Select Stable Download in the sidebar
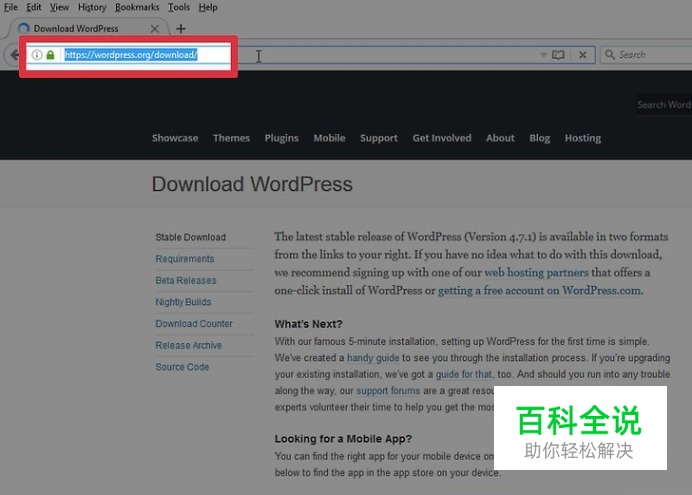Viewport: 692px width, 495px height. click(x=191, y=237)
